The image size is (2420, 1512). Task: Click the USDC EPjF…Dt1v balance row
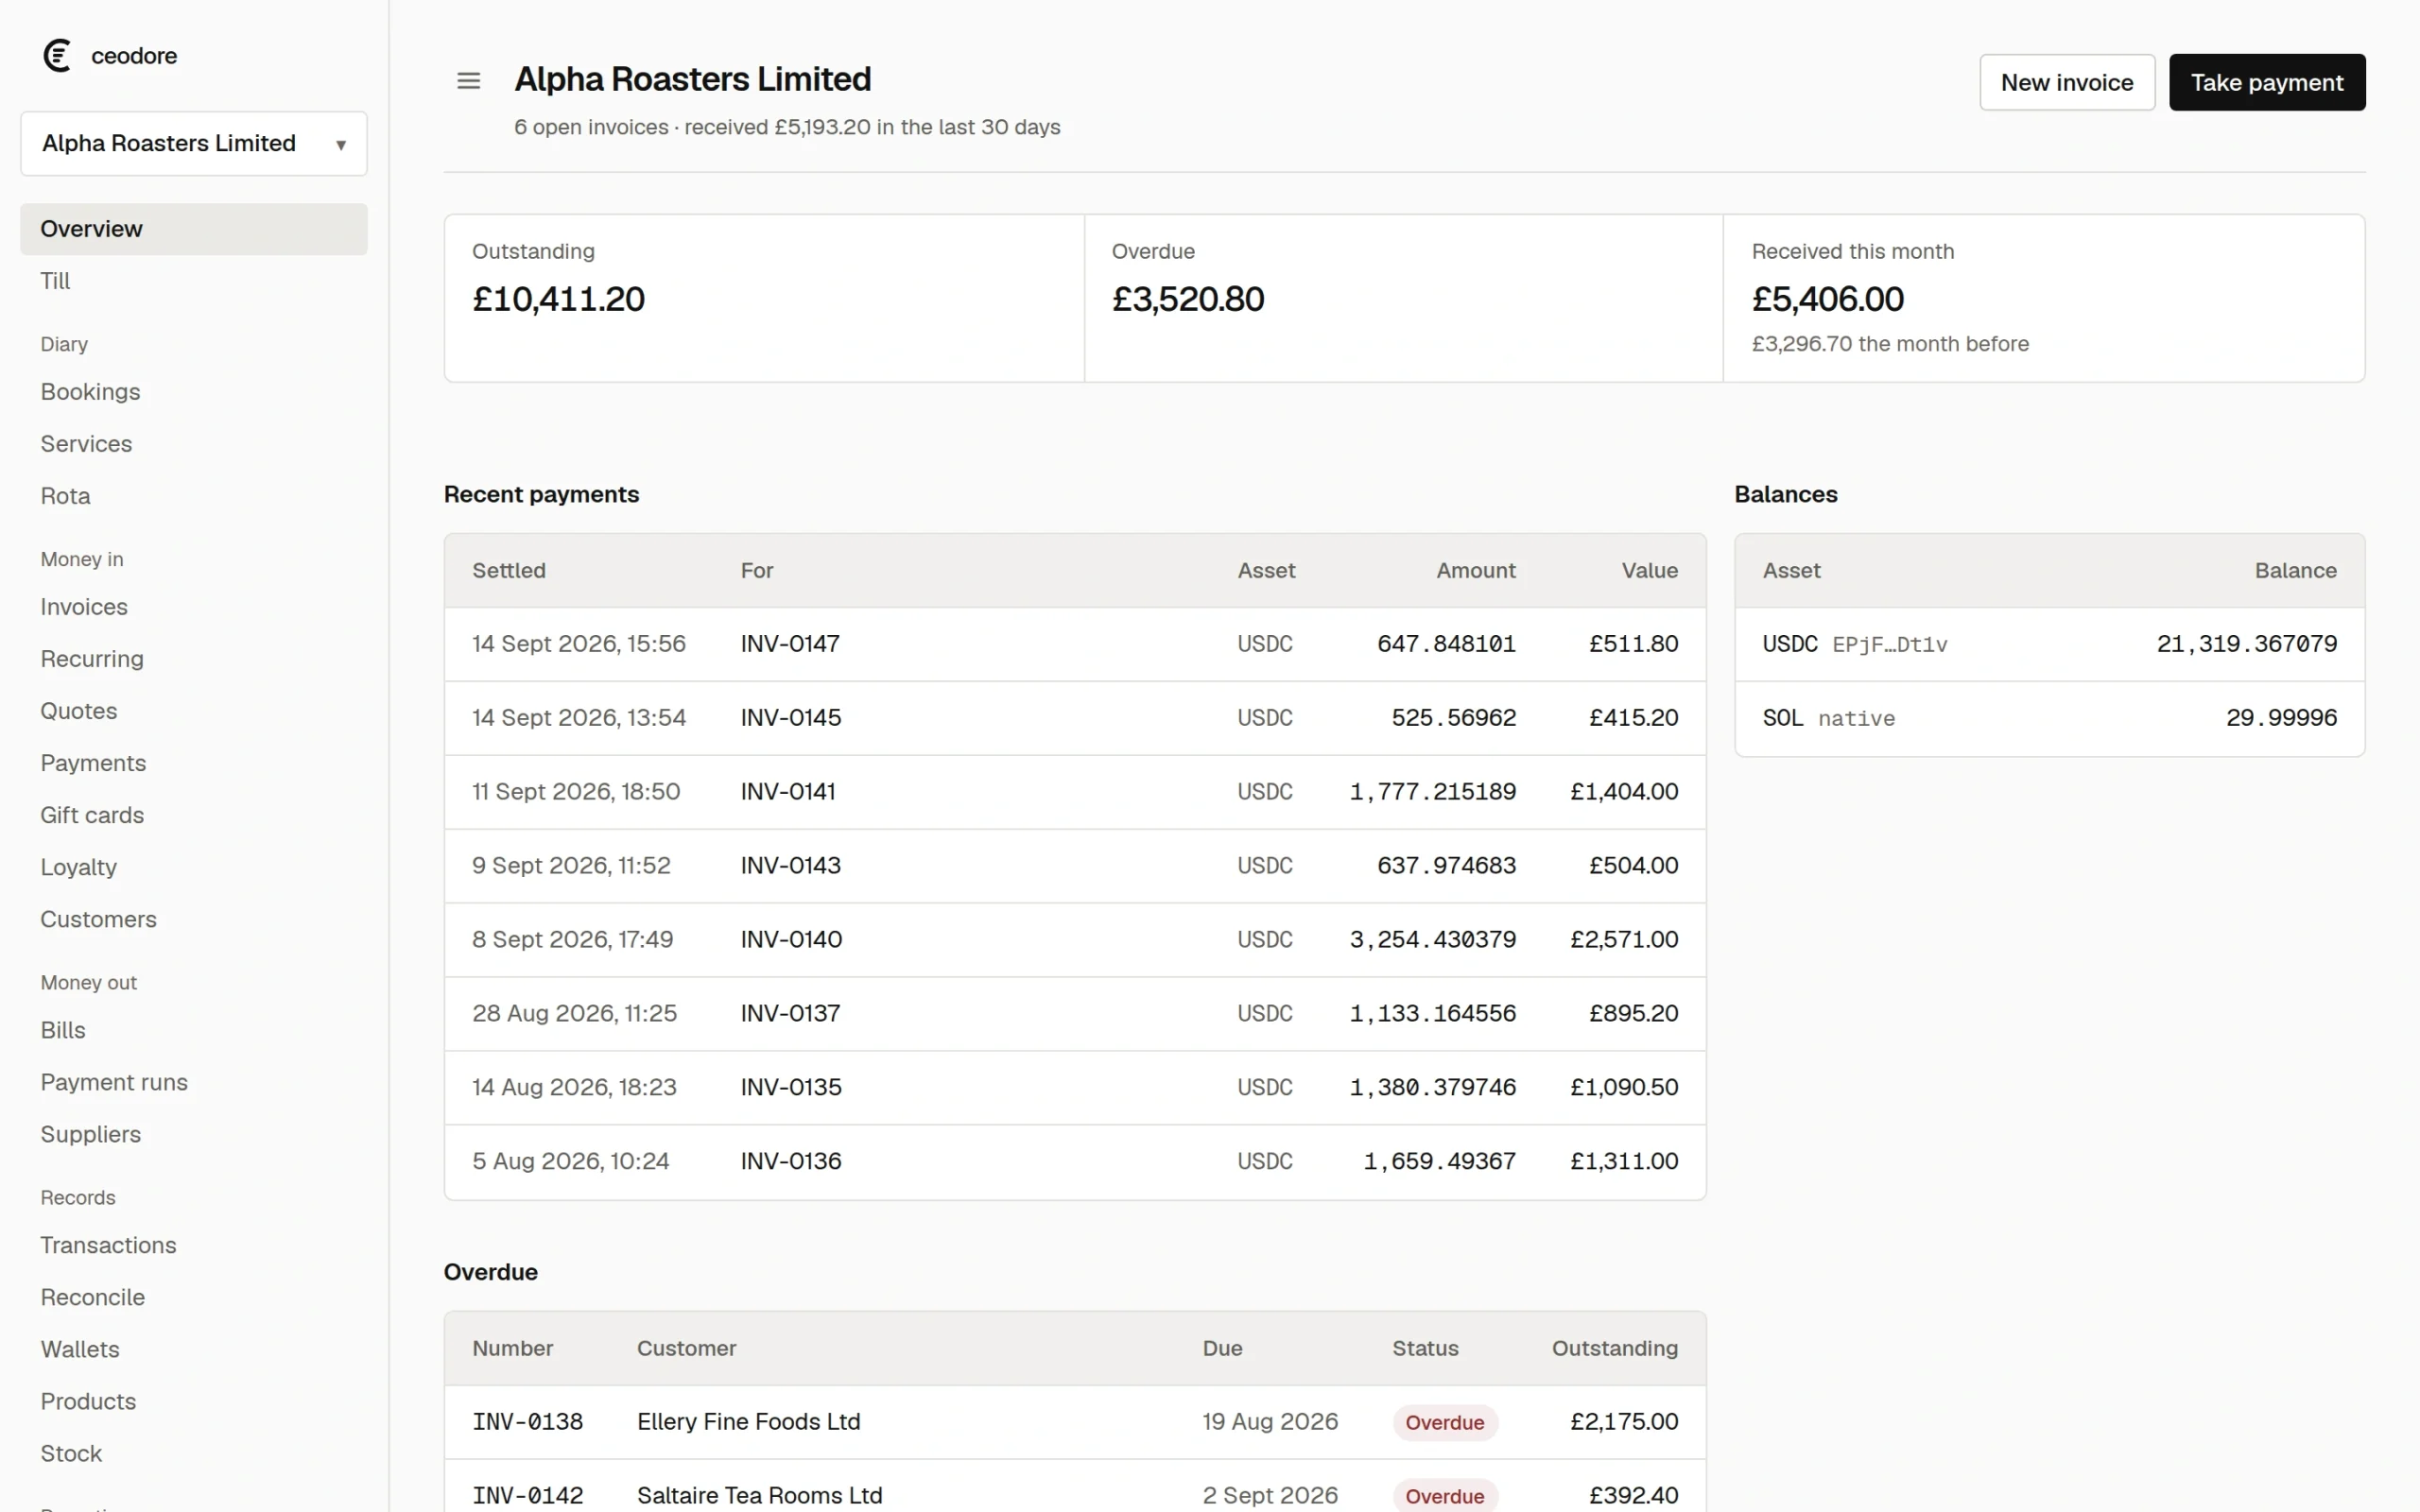pos(2049,644)
